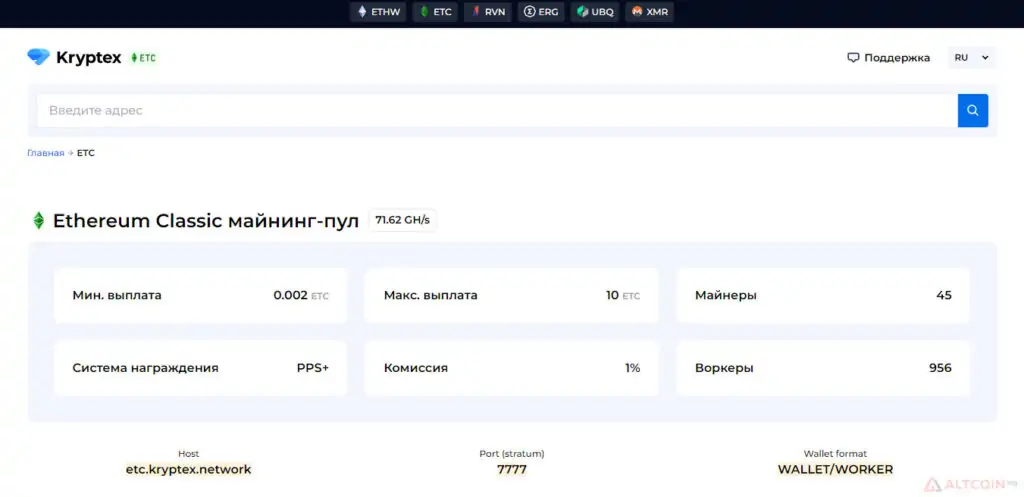This screenshot has width=1024, height=497.
Task: Open the XMR coin pool tab
Action: 649,12
